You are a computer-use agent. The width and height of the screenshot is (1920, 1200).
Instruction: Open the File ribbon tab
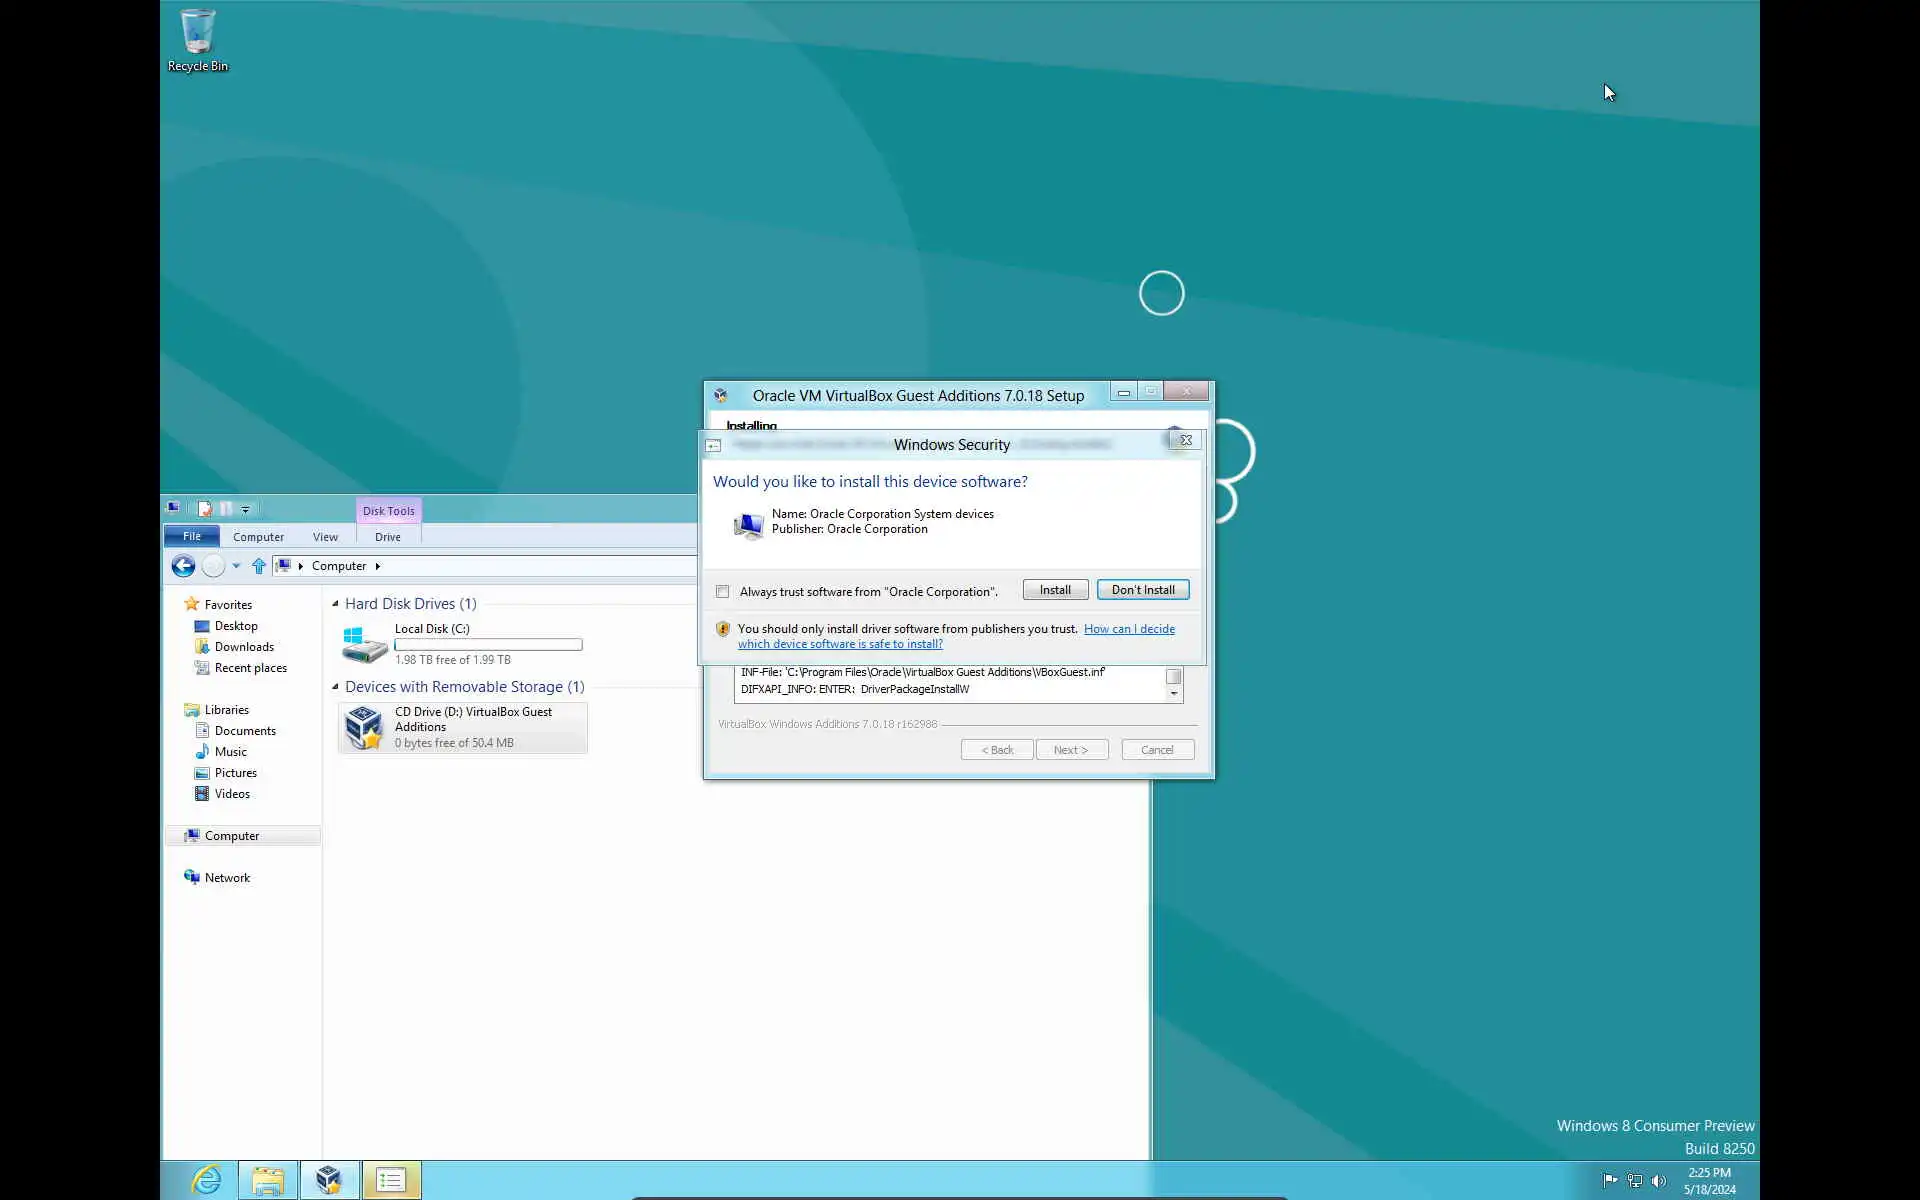pyautogui.click(x=191, y=537)
